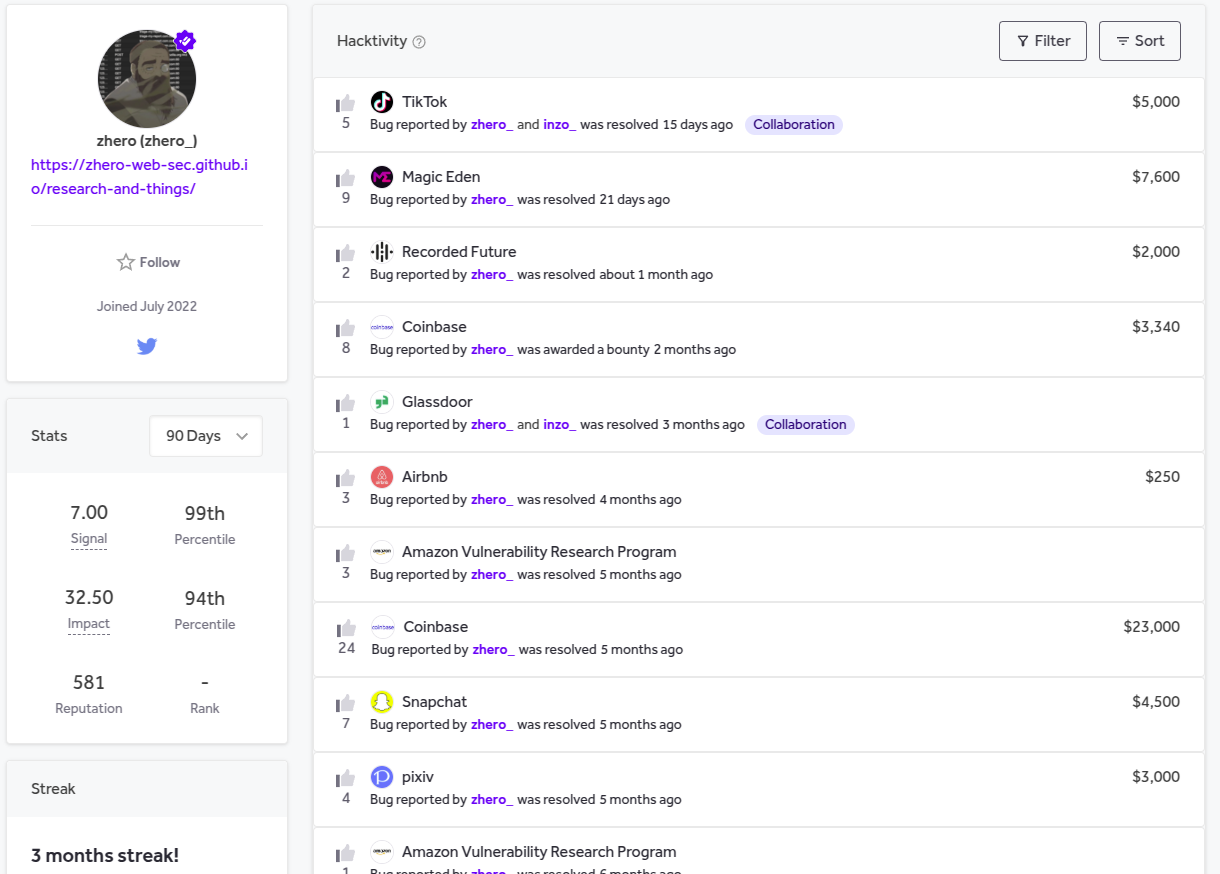The width and height of the screenshot is (1220, 874).
Task: Open the TikTok program link
Action: tap(424, 102)
